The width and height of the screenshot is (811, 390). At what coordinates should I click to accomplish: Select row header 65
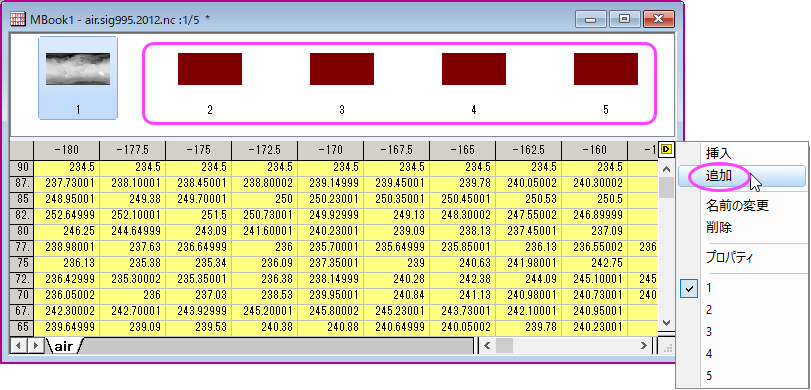click(22, 328)
